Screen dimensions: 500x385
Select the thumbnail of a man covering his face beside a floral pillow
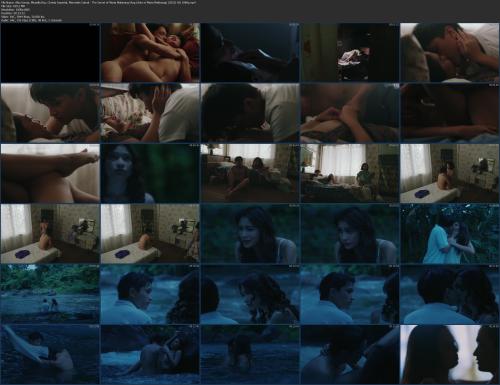[150, 113]
